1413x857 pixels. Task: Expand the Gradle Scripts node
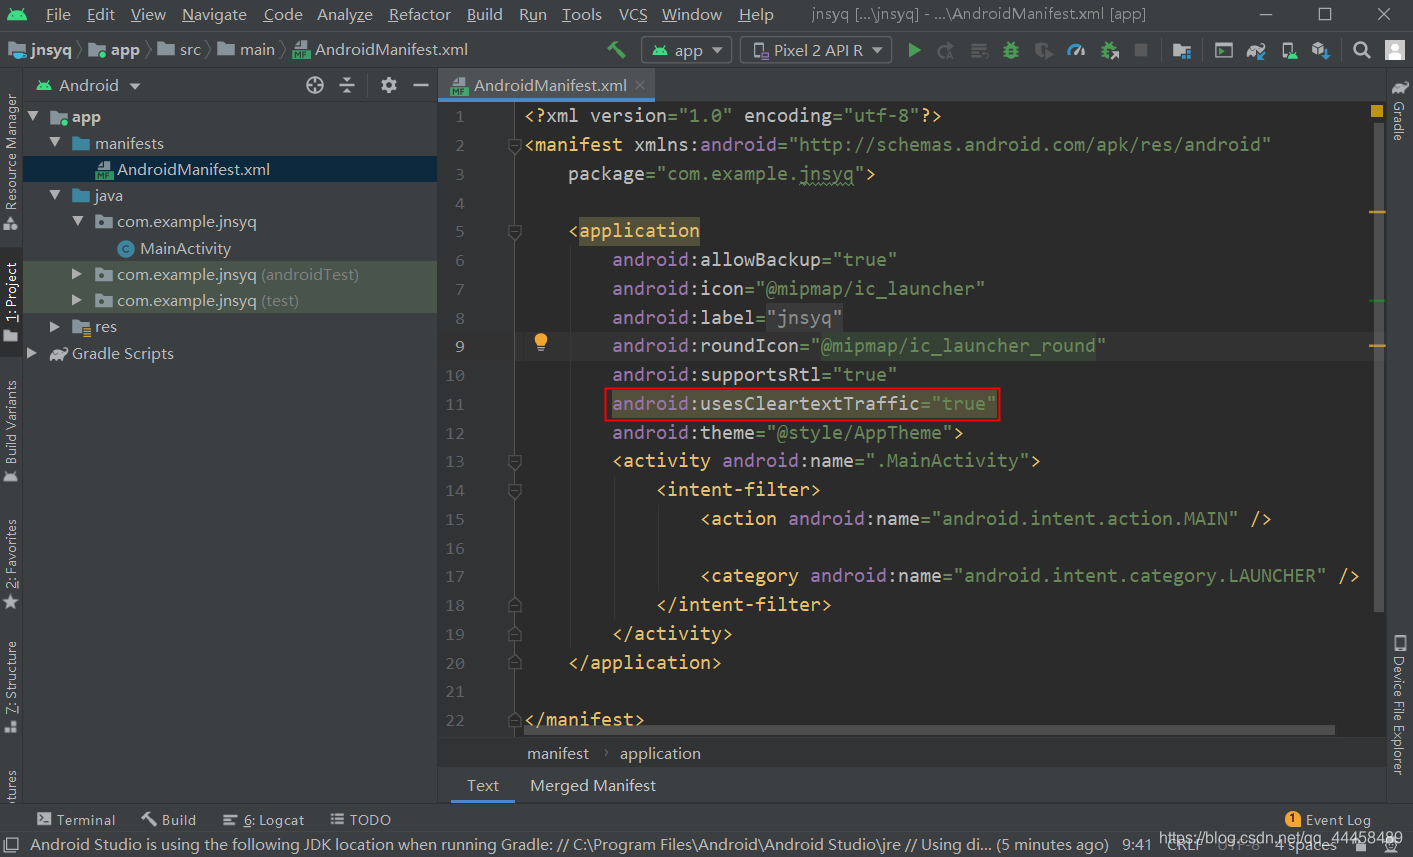tap(33, 353)
